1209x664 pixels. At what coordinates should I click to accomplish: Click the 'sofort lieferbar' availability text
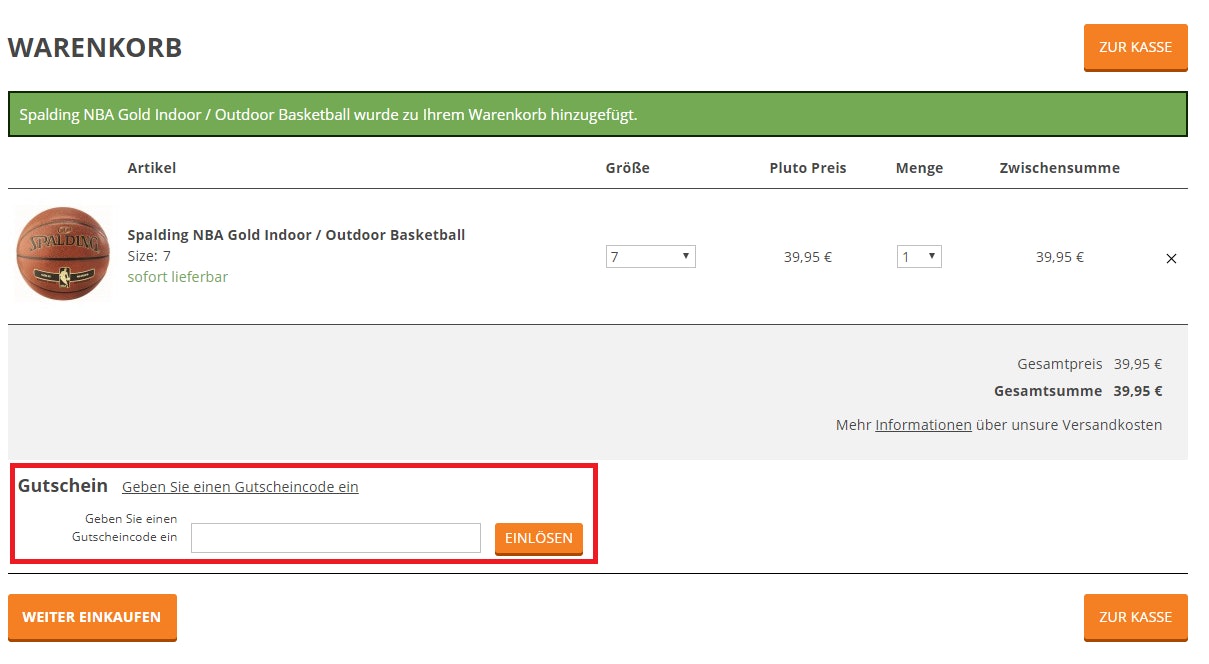click(x=178, y=277)
